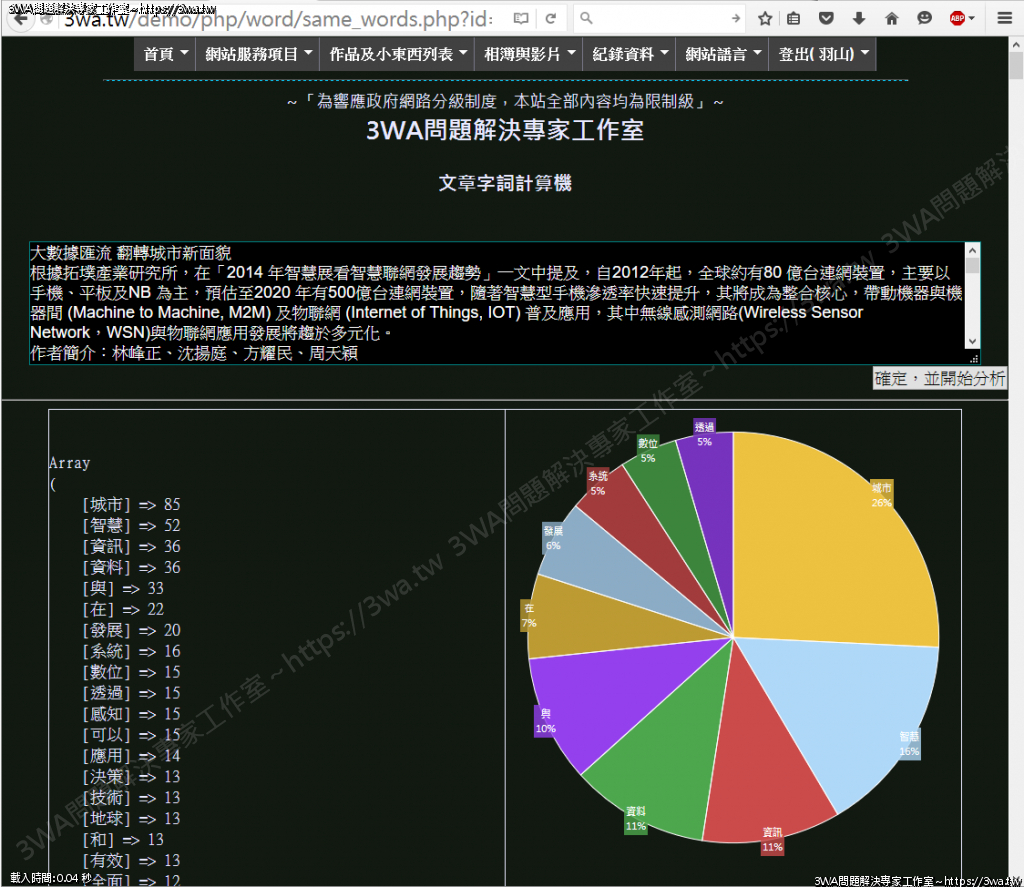Image resolution: width=1024 pixels, height=887 pixels.
Task: Open the 首頁 menu item
Action: click(x=166, y=55)
